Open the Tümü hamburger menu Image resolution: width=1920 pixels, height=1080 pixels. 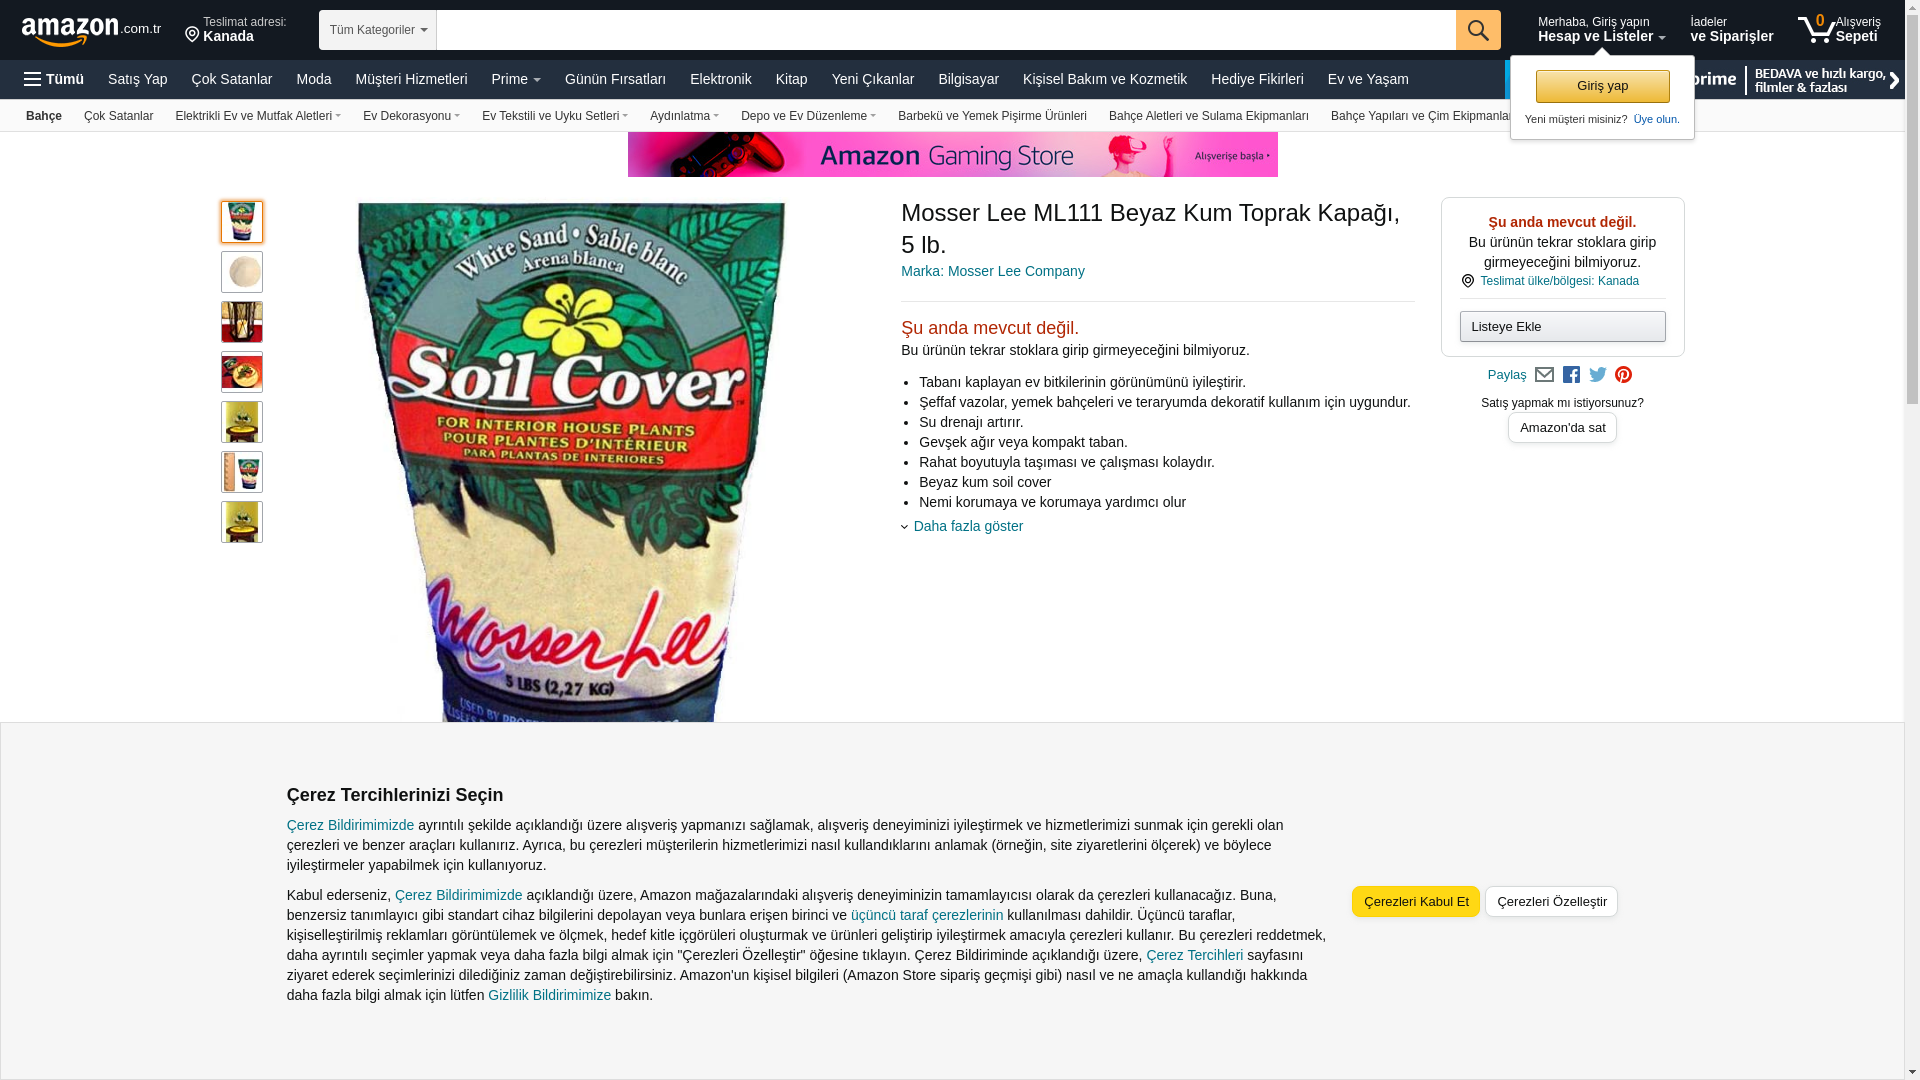(54, 79)
